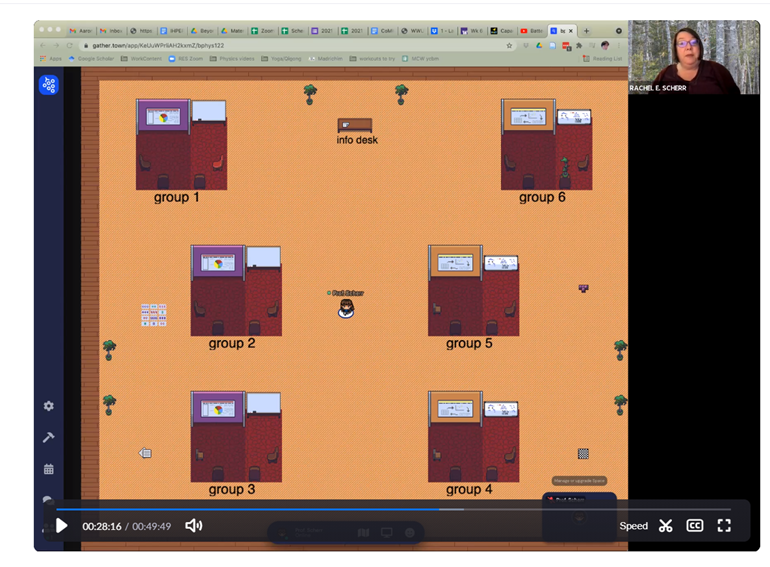Switch to the Capo tab
Screen dimensions: 770x567
[x=502, y=30]
